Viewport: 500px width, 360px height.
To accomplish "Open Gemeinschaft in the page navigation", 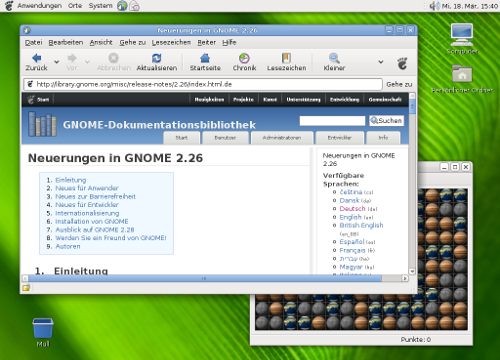I will click(x=385, y=99).
